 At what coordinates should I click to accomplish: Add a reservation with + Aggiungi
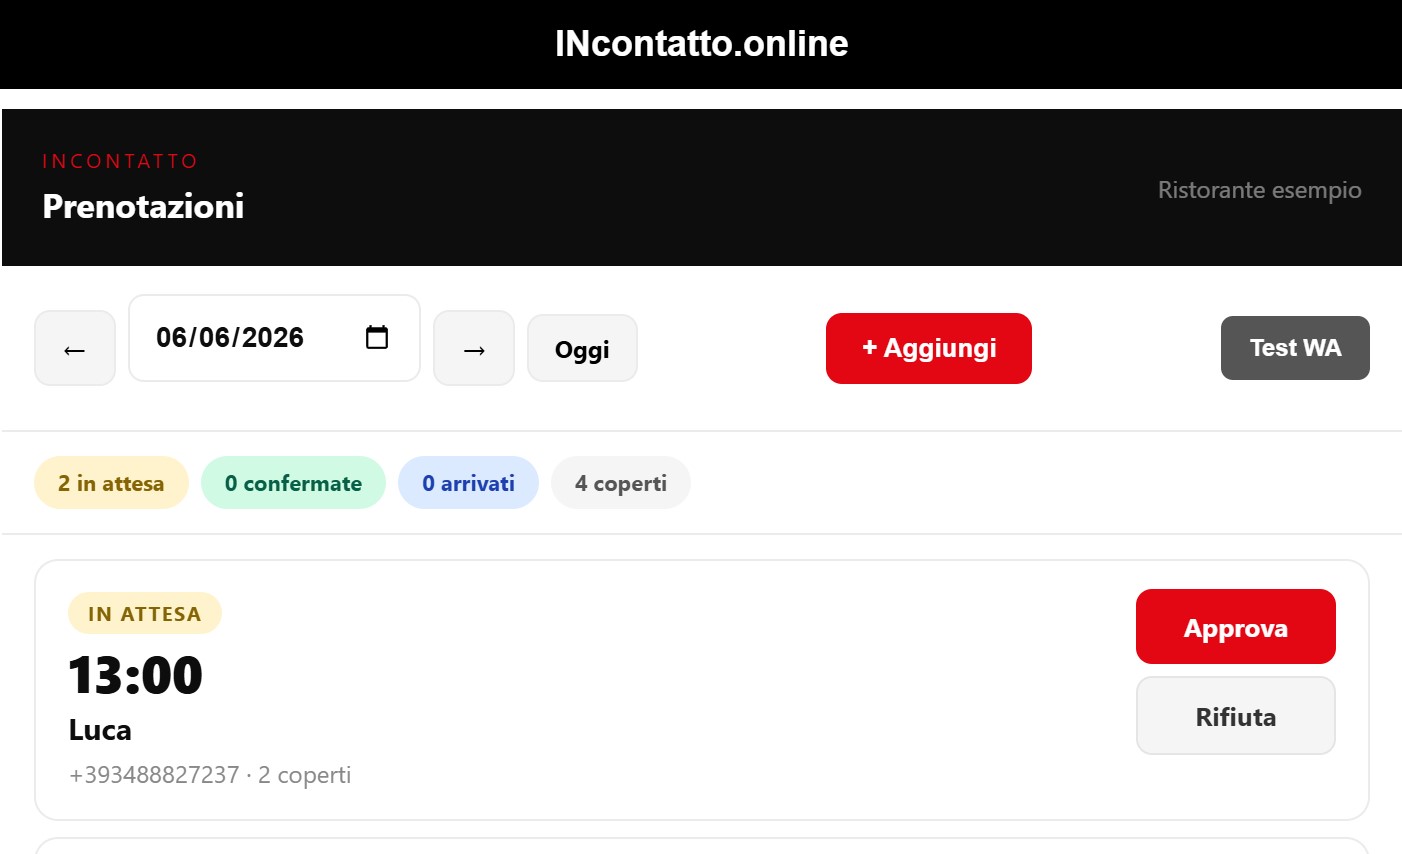tap(929, 348)
